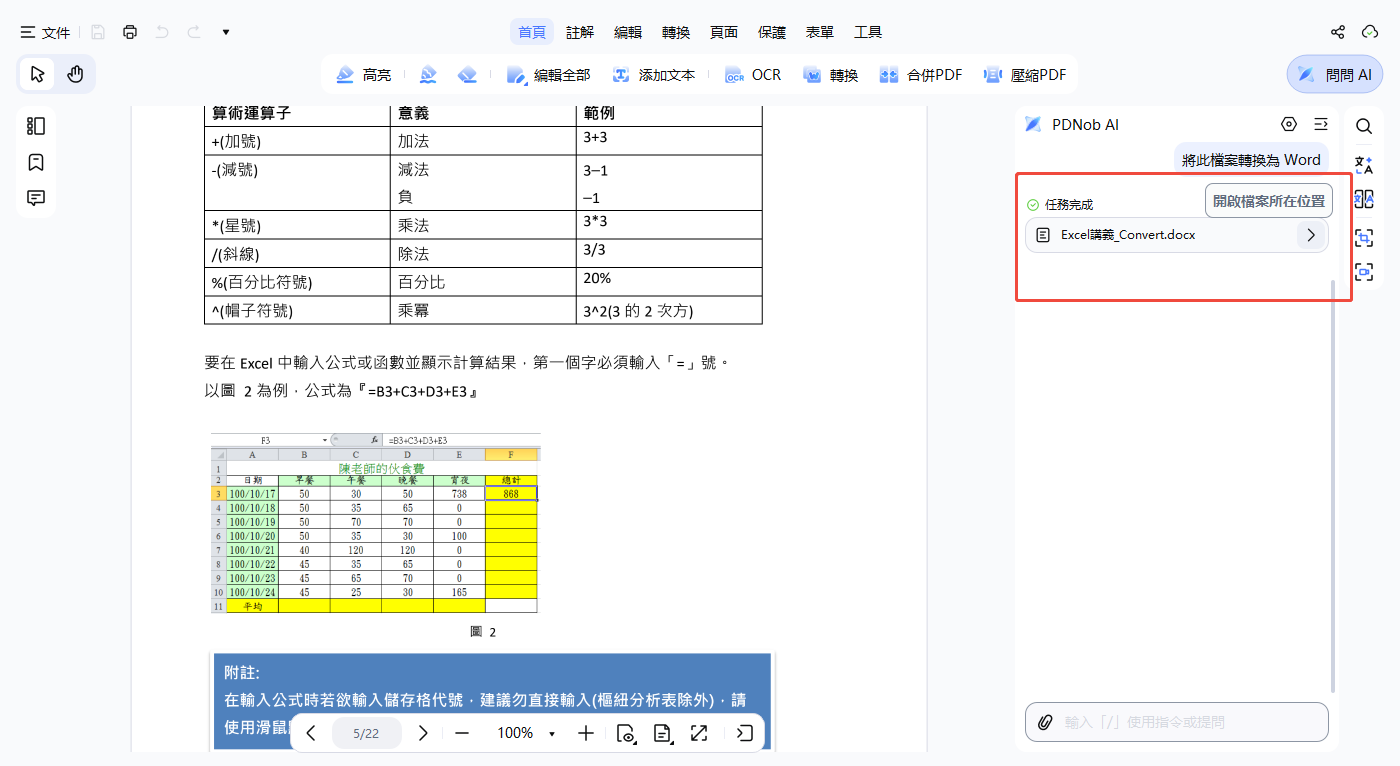1400x766 pixels.
Task: Open the page layout display dropdown
Action: (x=662, y=733)
